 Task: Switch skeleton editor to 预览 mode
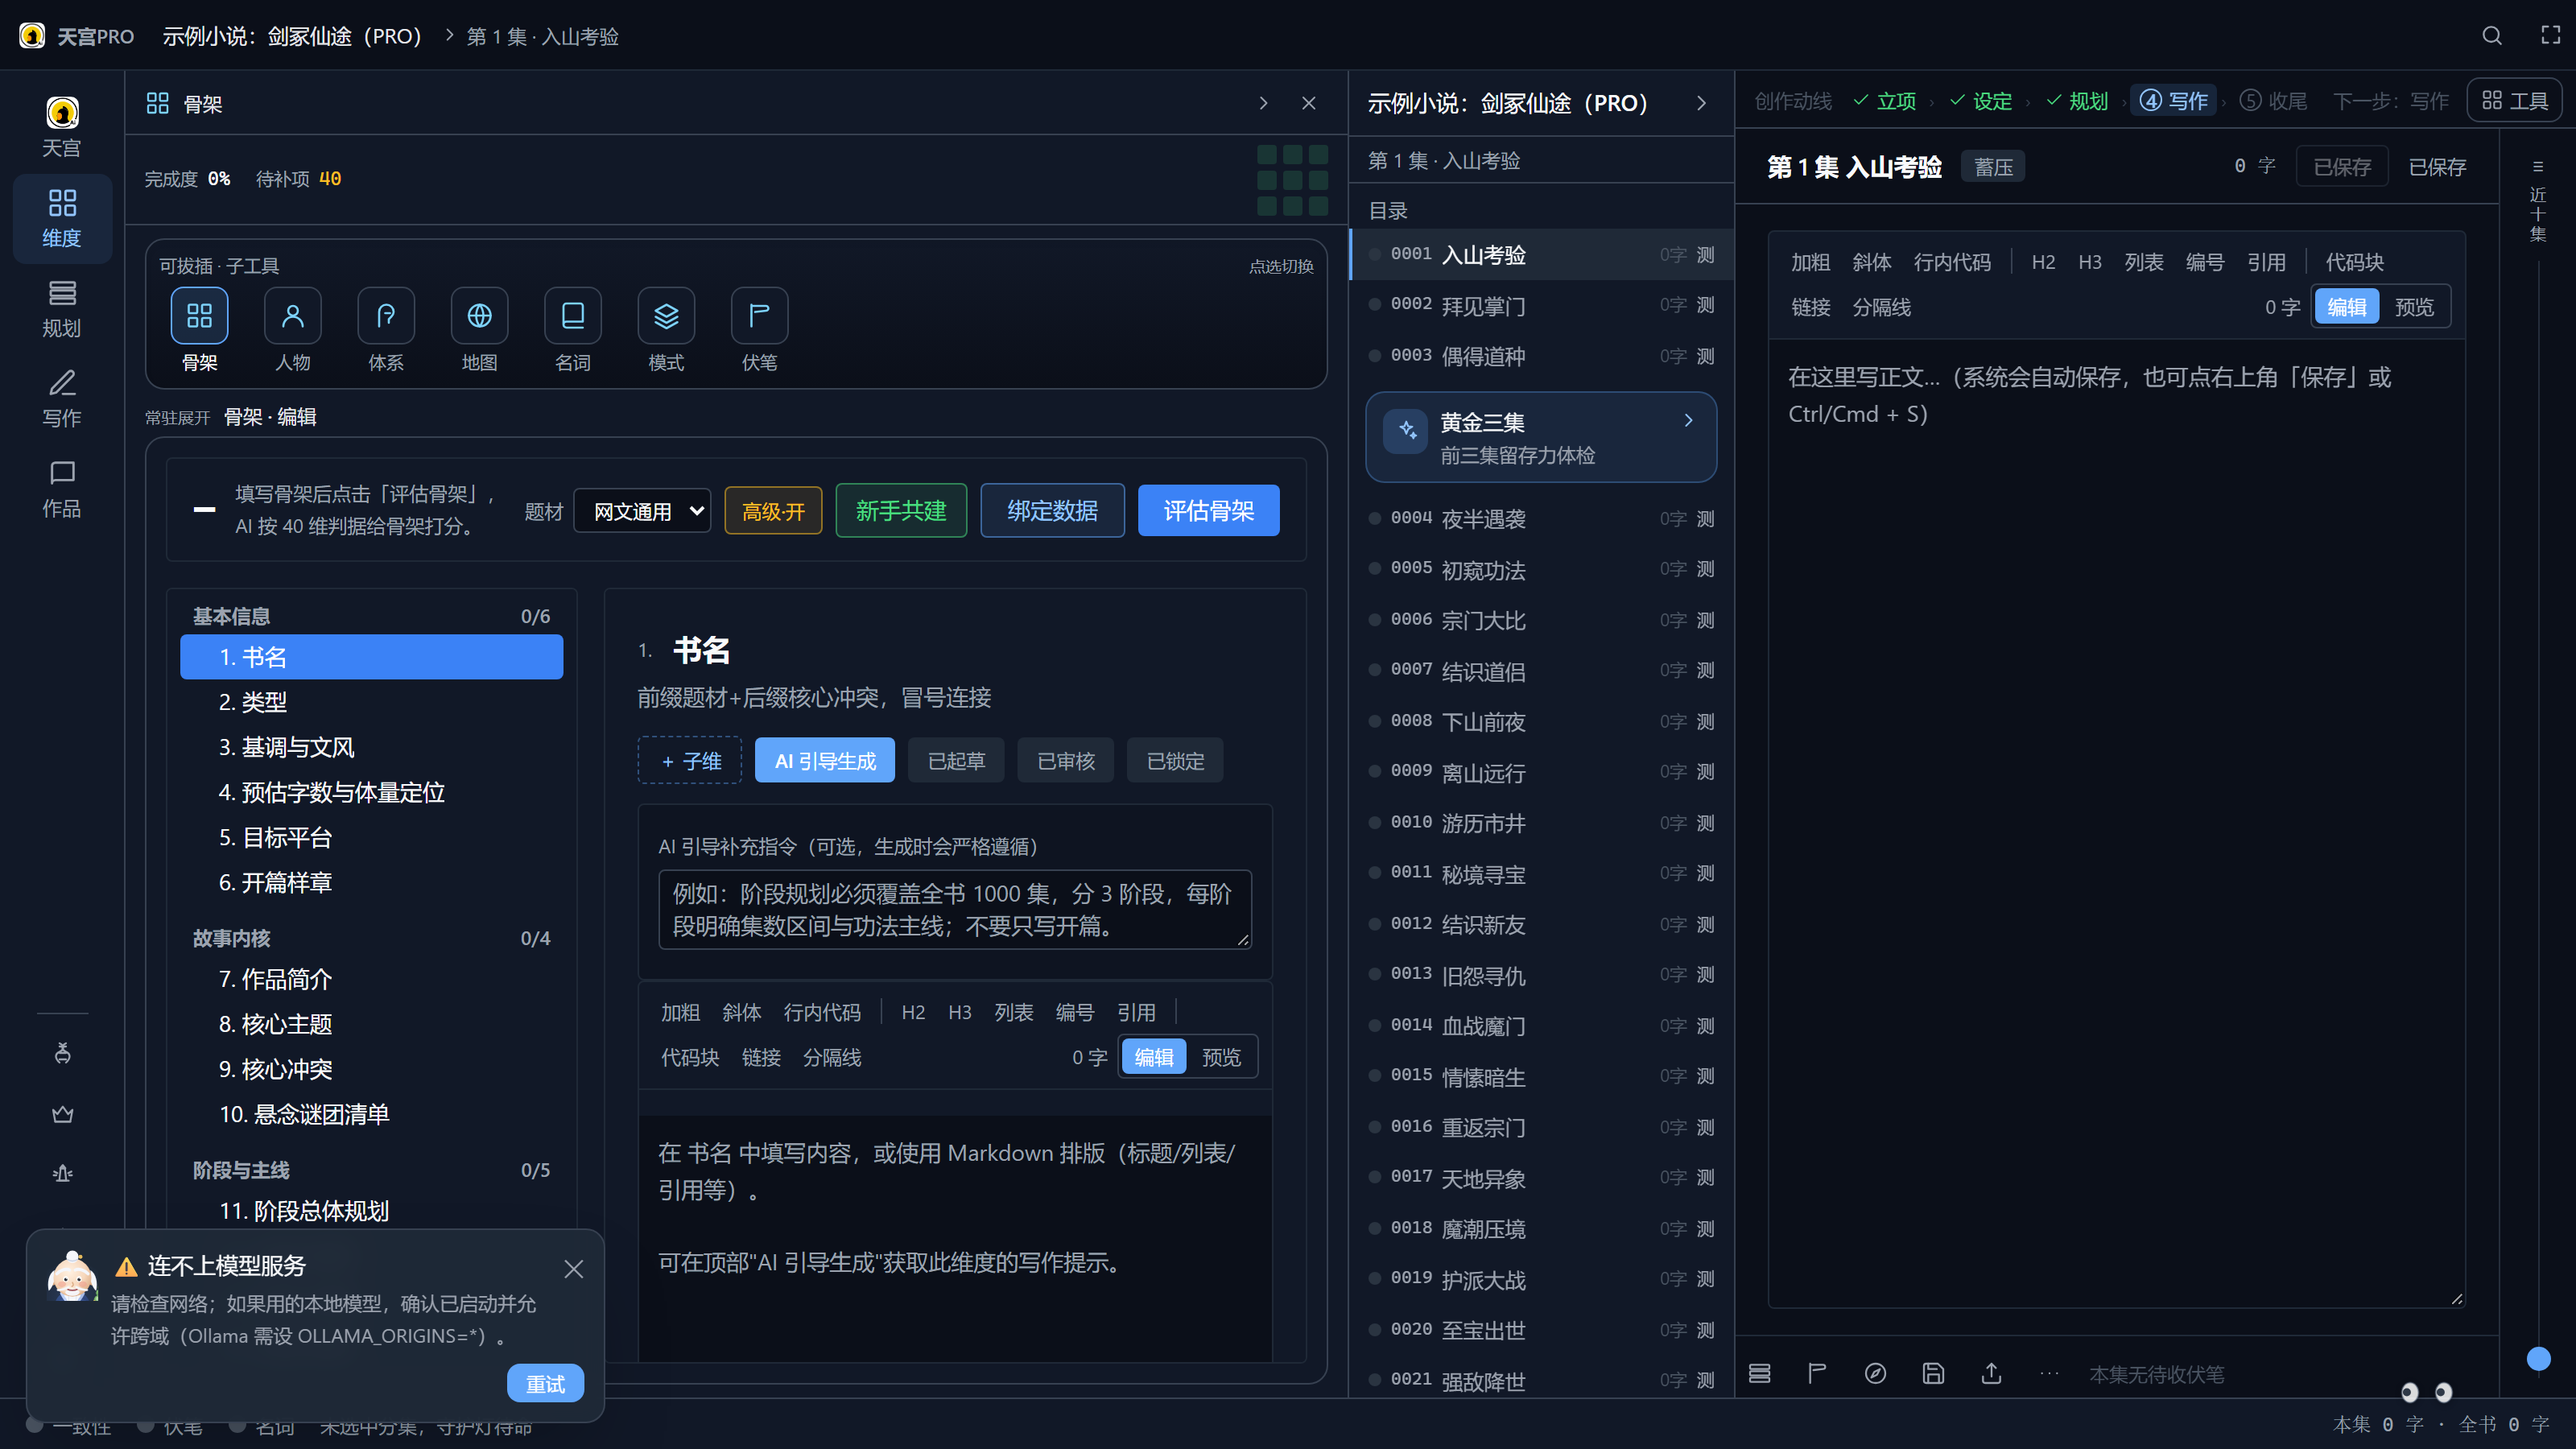pos(1220,1057)
